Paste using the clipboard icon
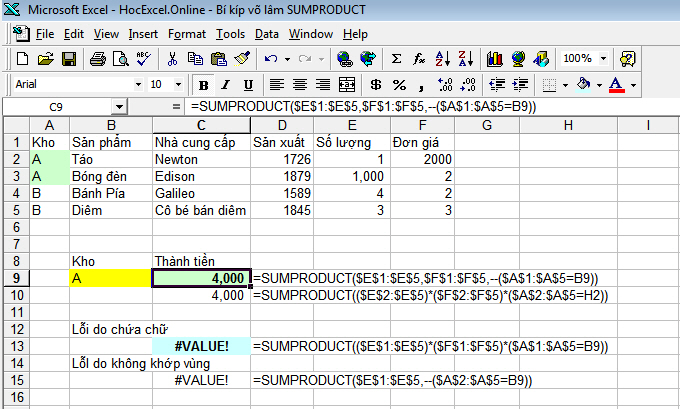 pyautogui.click(x=219, y=59)
